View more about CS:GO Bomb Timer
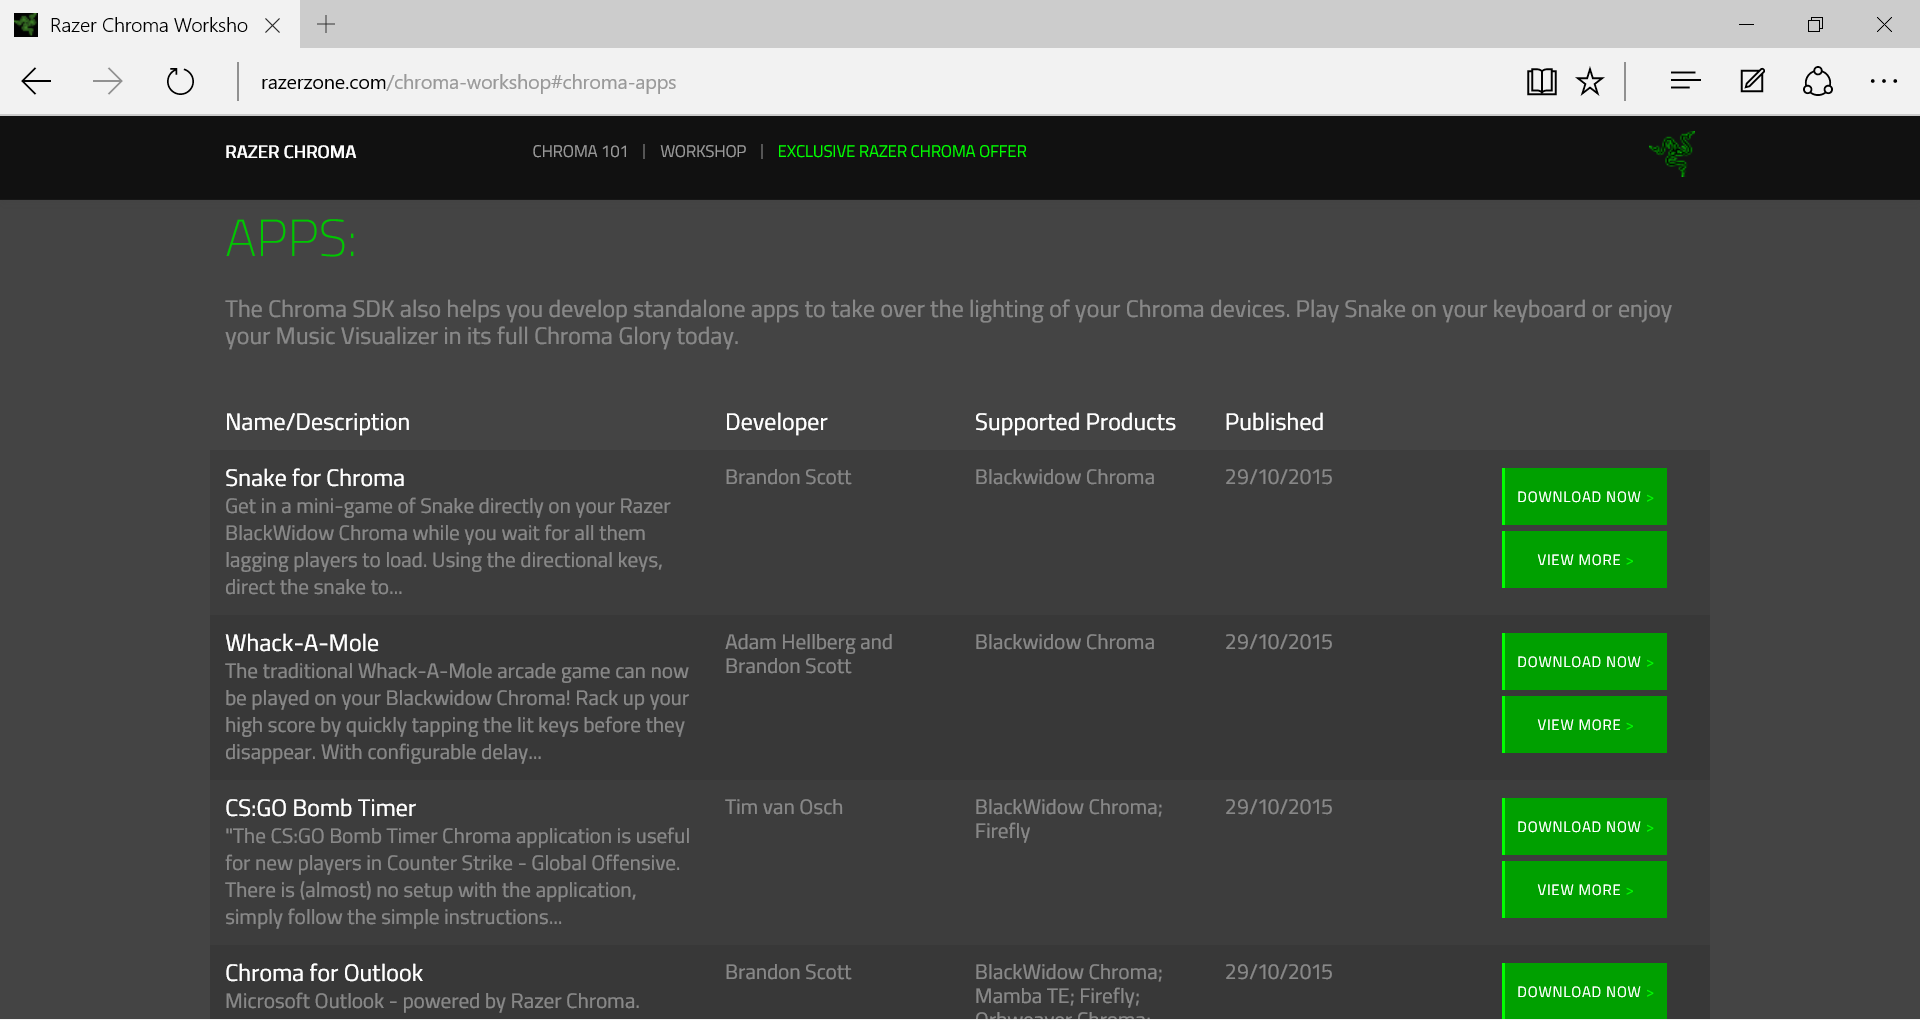Screen dimensions: 1920x1020 [1584, 890]
